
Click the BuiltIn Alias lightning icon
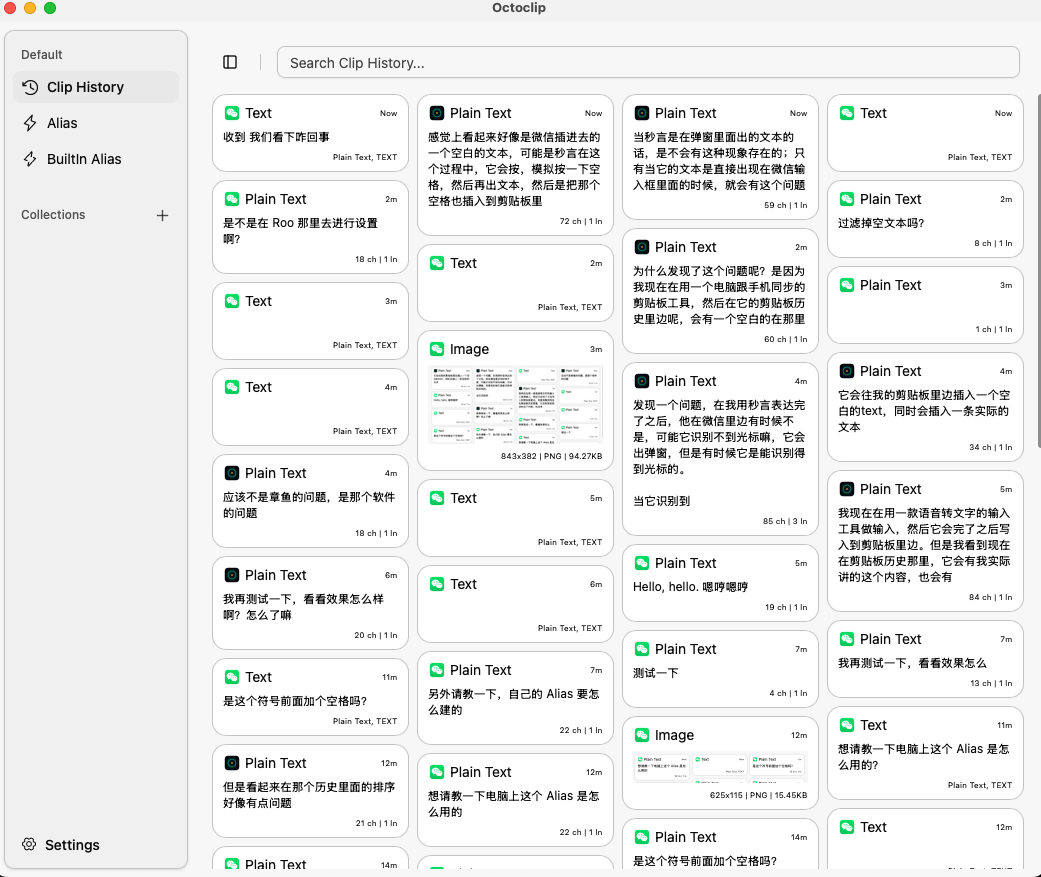tap(30, 159)
